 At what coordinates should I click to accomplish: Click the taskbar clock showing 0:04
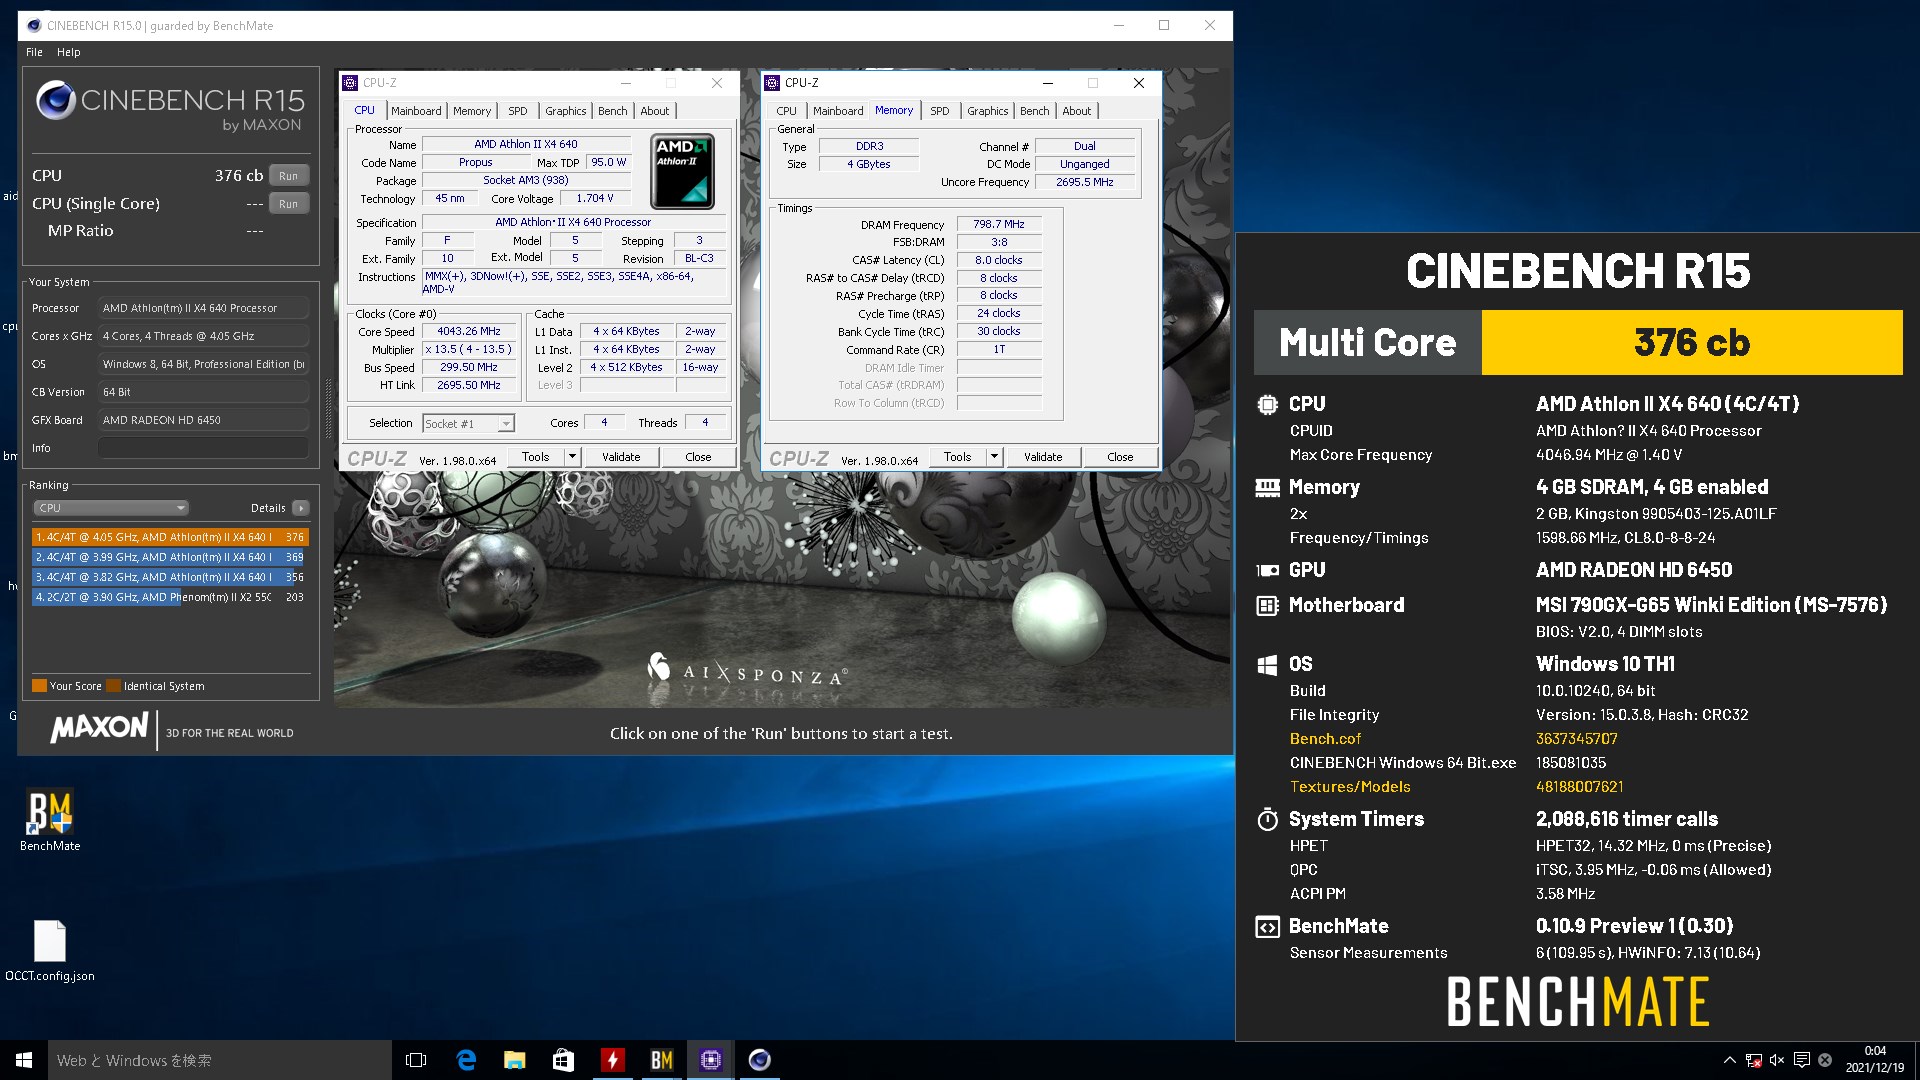coord(1875,1060)
